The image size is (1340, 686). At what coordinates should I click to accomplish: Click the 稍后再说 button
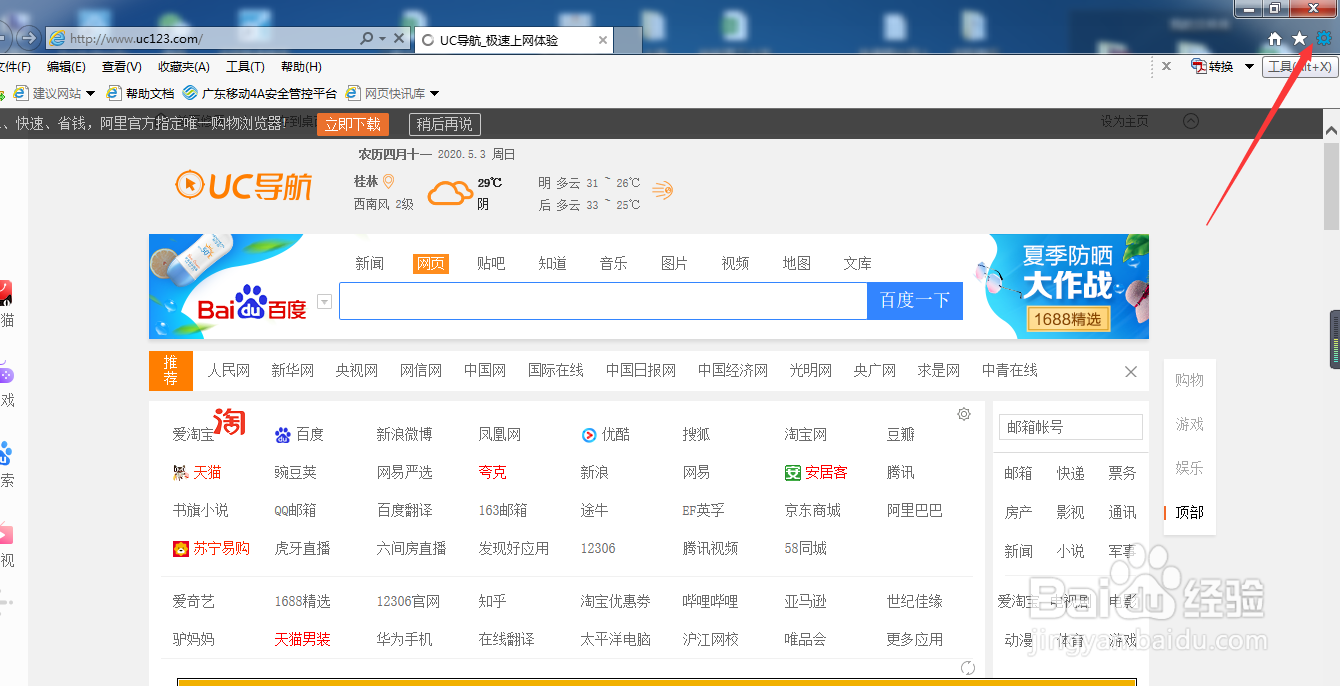445,124
